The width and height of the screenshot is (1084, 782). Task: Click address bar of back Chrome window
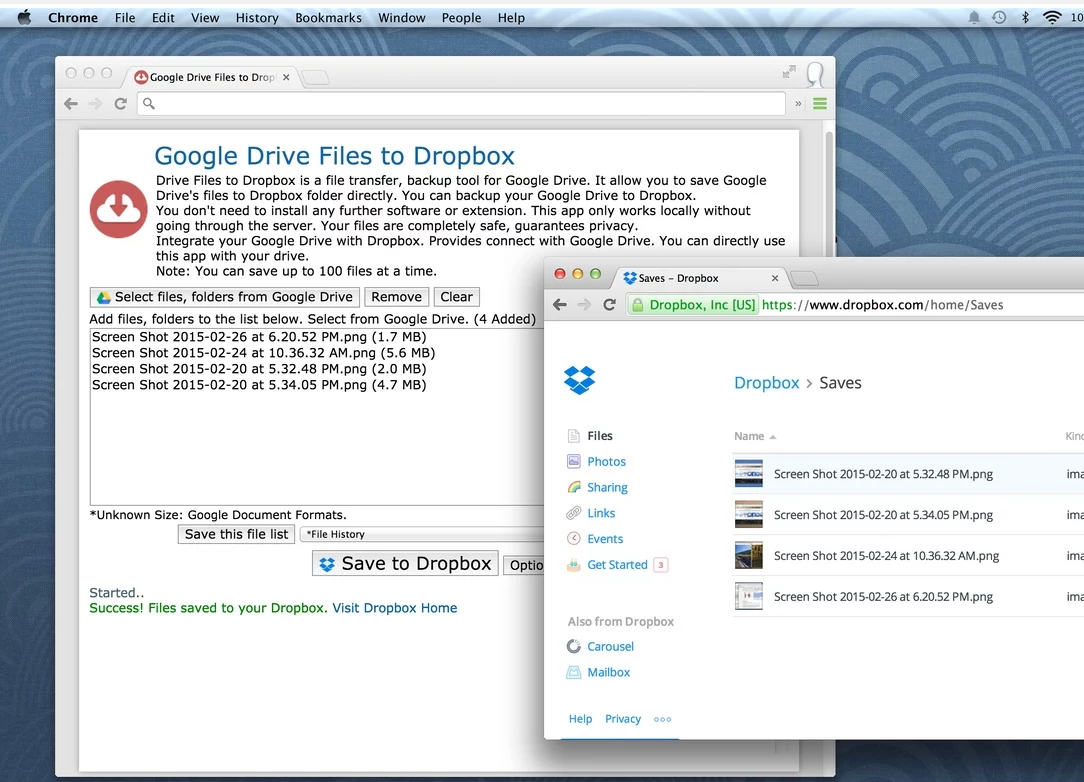pyautogui.click(x=461, y=104)
